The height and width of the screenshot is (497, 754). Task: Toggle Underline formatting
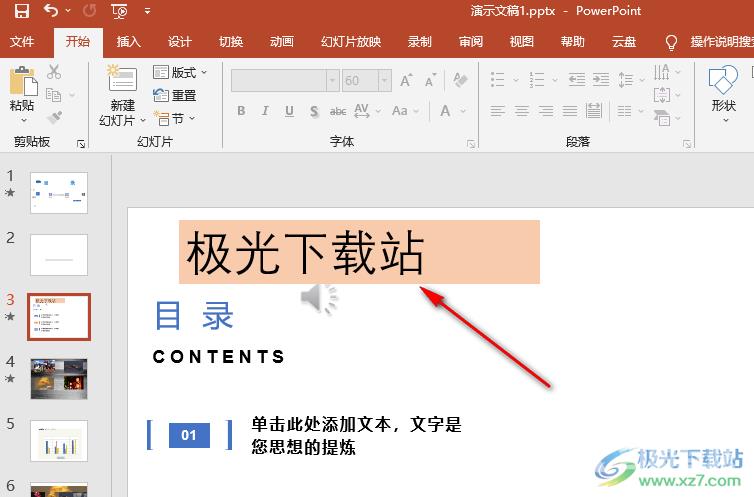pyautogui.click(x=289, y=111)
